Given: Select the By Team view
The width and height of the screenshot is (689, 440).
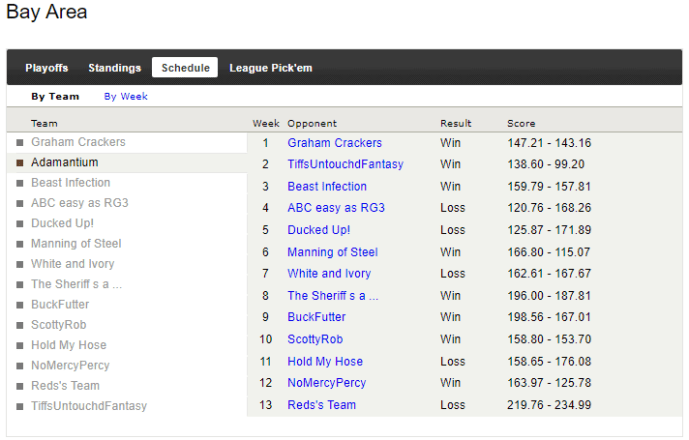Looking at the screenshot, I should coord(55,97).
